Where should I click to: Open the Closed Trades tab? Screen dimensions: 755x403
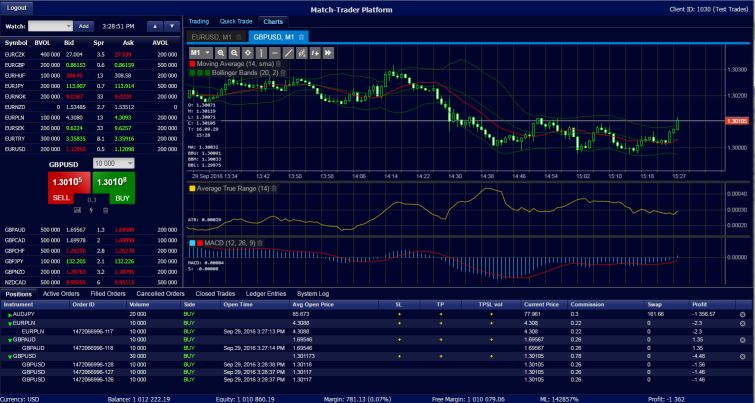pyautogui.click(x=215, y=294)
